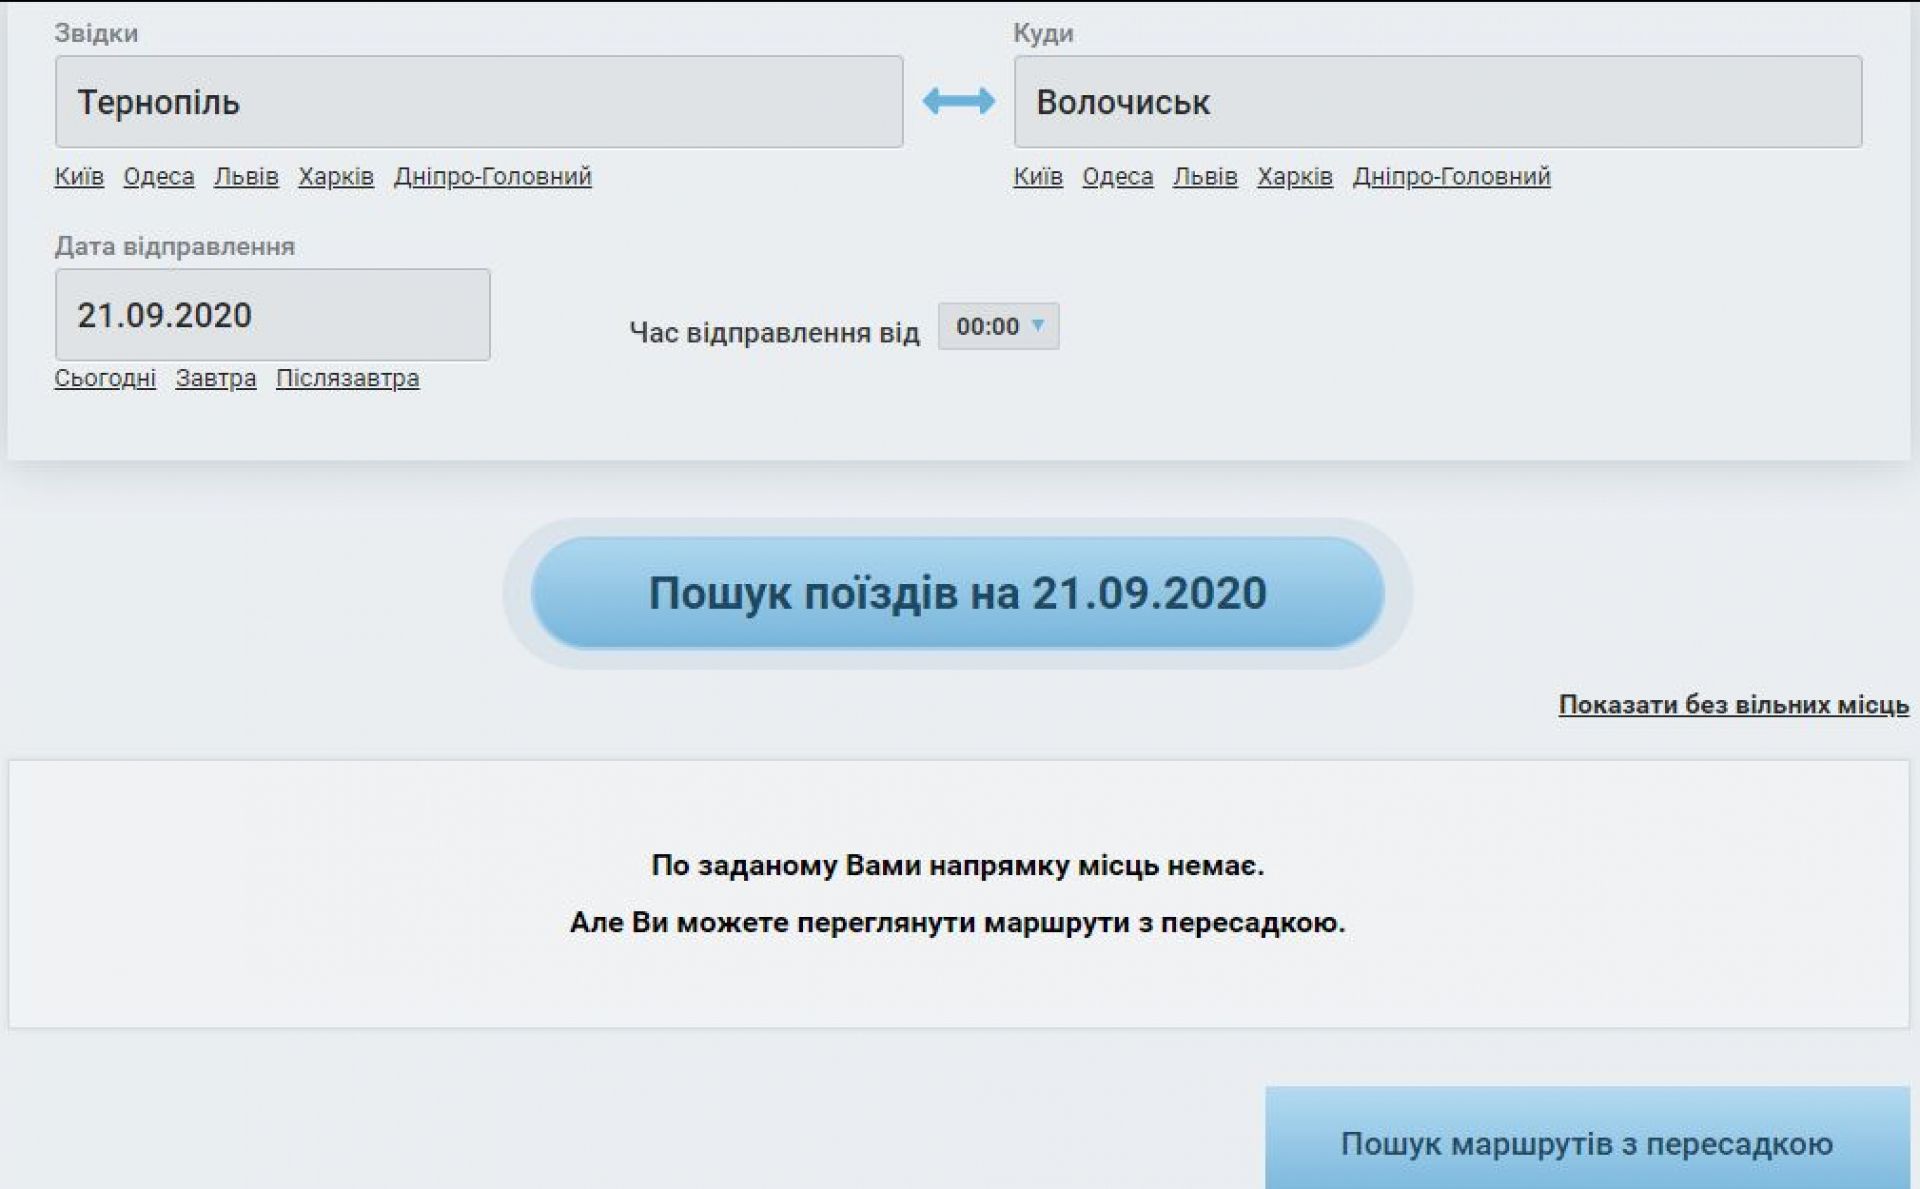Click the destination field Волочиськ
1920x1189 pixels.
pyautogui.click(x=1437, y=102)
